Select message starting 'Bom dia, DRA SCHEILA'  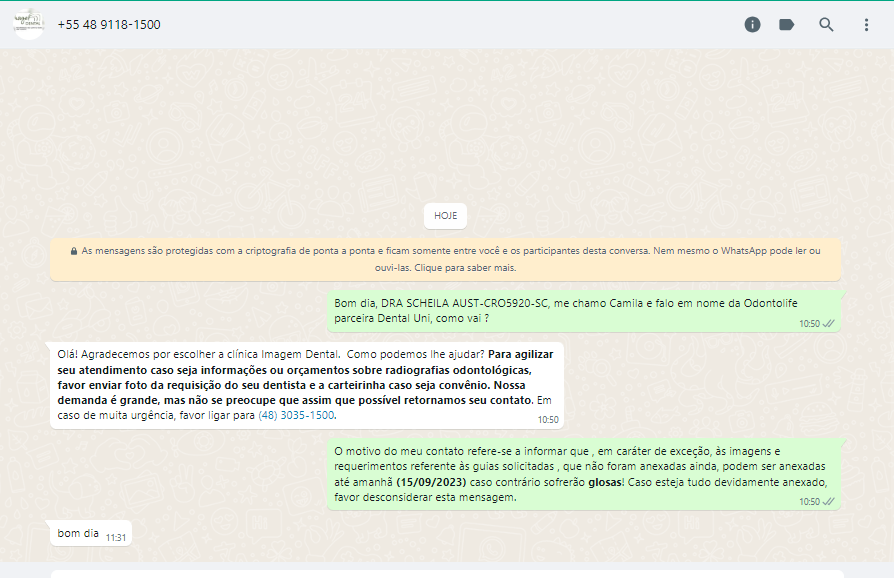pos(584,311)
